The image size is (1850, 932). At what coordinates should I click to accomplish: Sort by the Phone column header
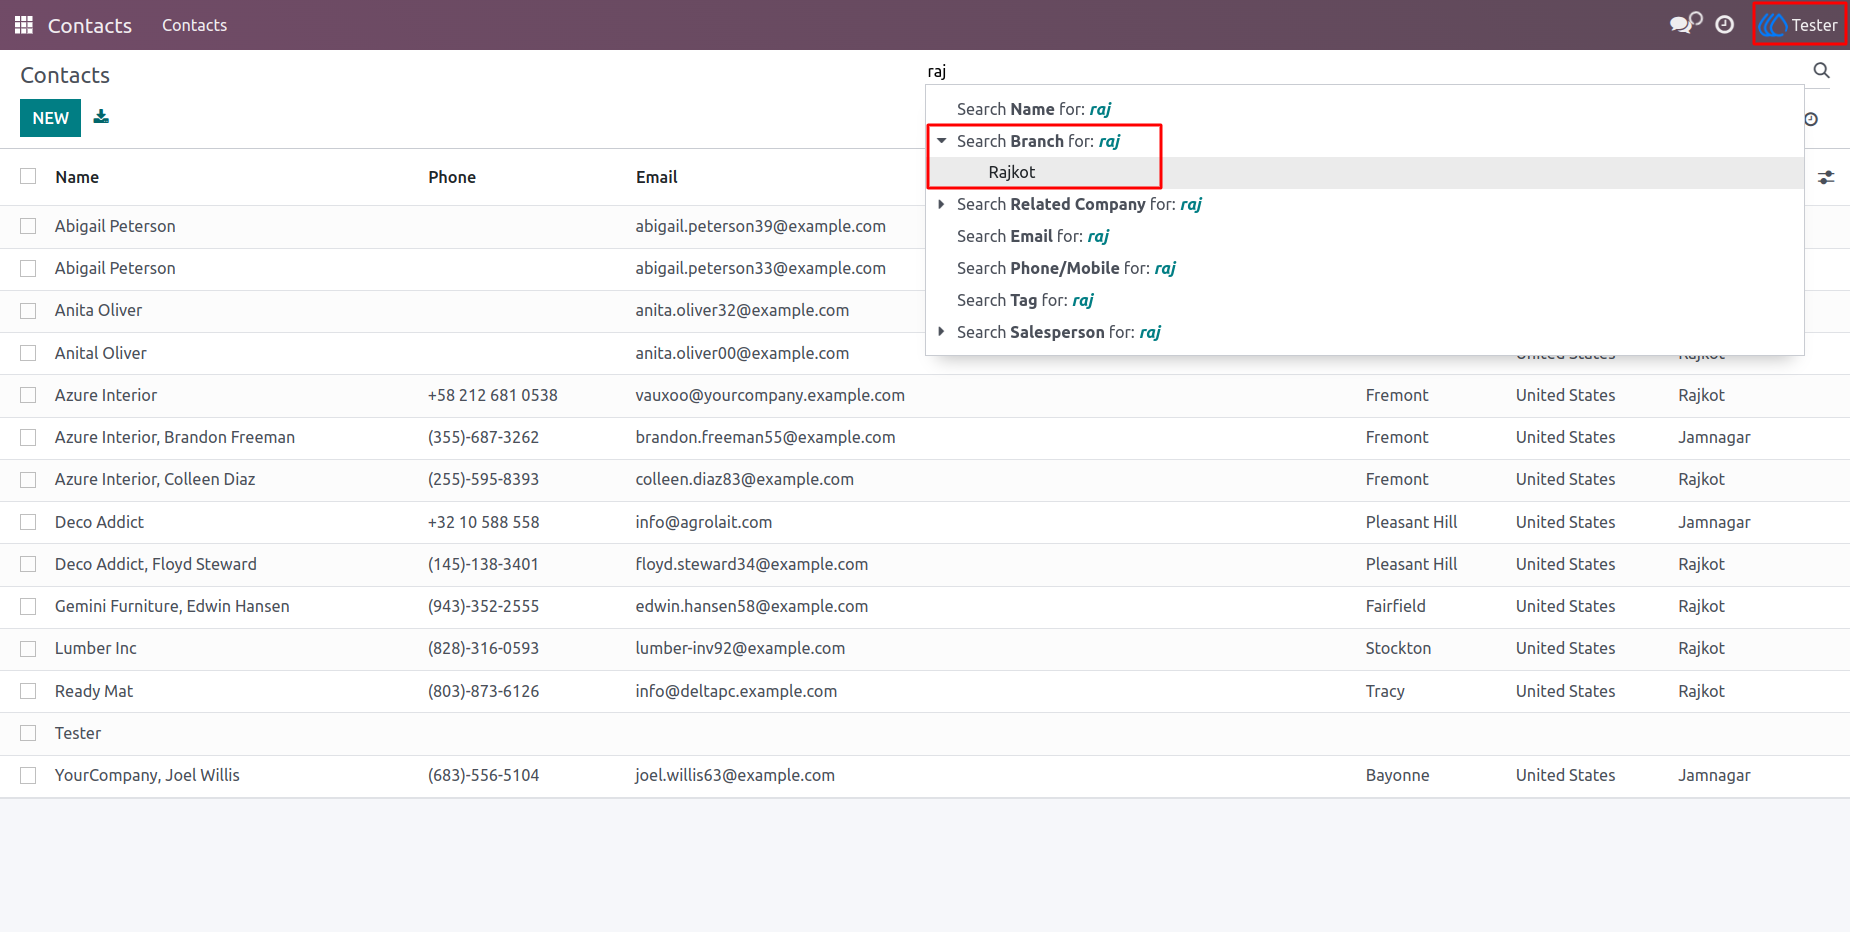[452, 177]
